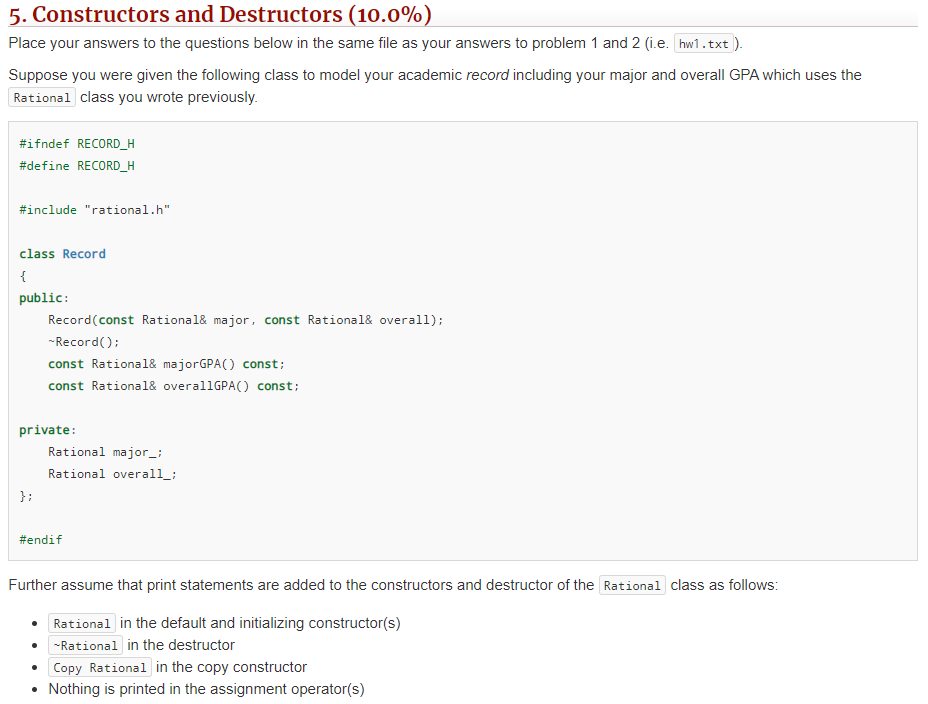Screen dimensions: 928x704
Task: Click the line #include "rational.h"
Action: tap(95, 210)
